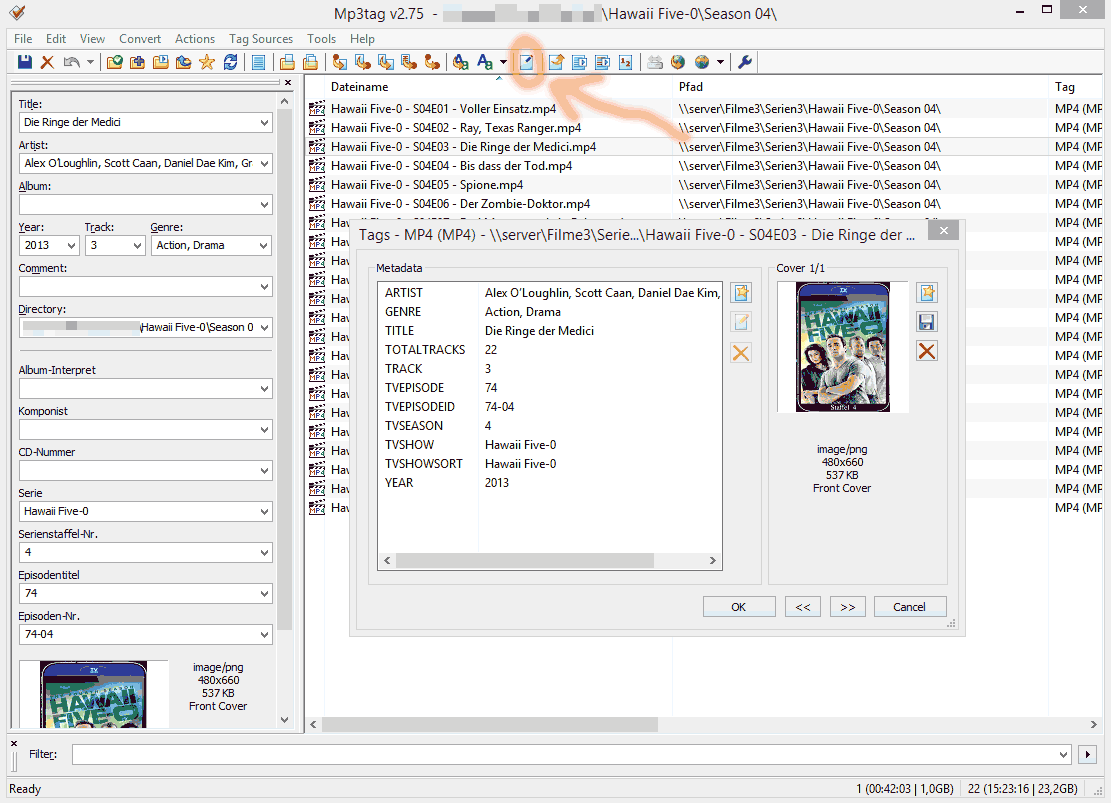Save tags with the floppy disk icon
This screenshot has width=1111, height=803.
(25, 62)
